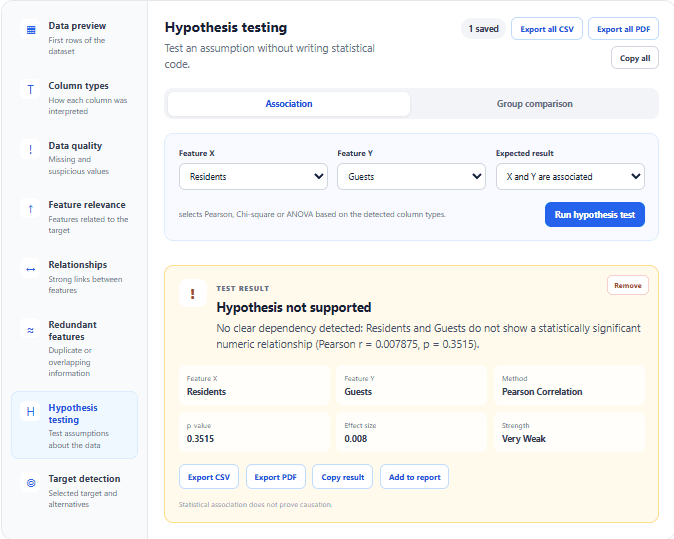Switch to the Group comparison tab
Screen dimensions: 674x539
(x=534, y=104)
